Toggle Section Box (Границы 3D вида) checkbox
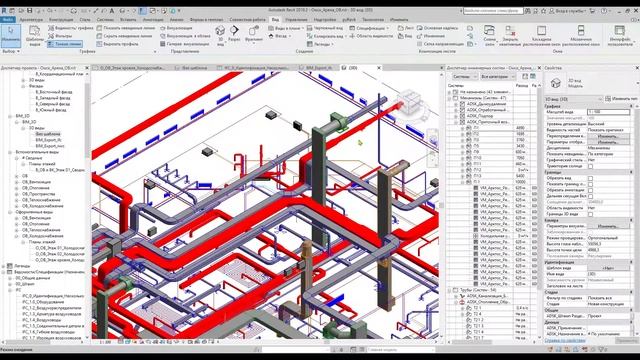Screen dimensions: 640x360 click(x=590, y=214)
